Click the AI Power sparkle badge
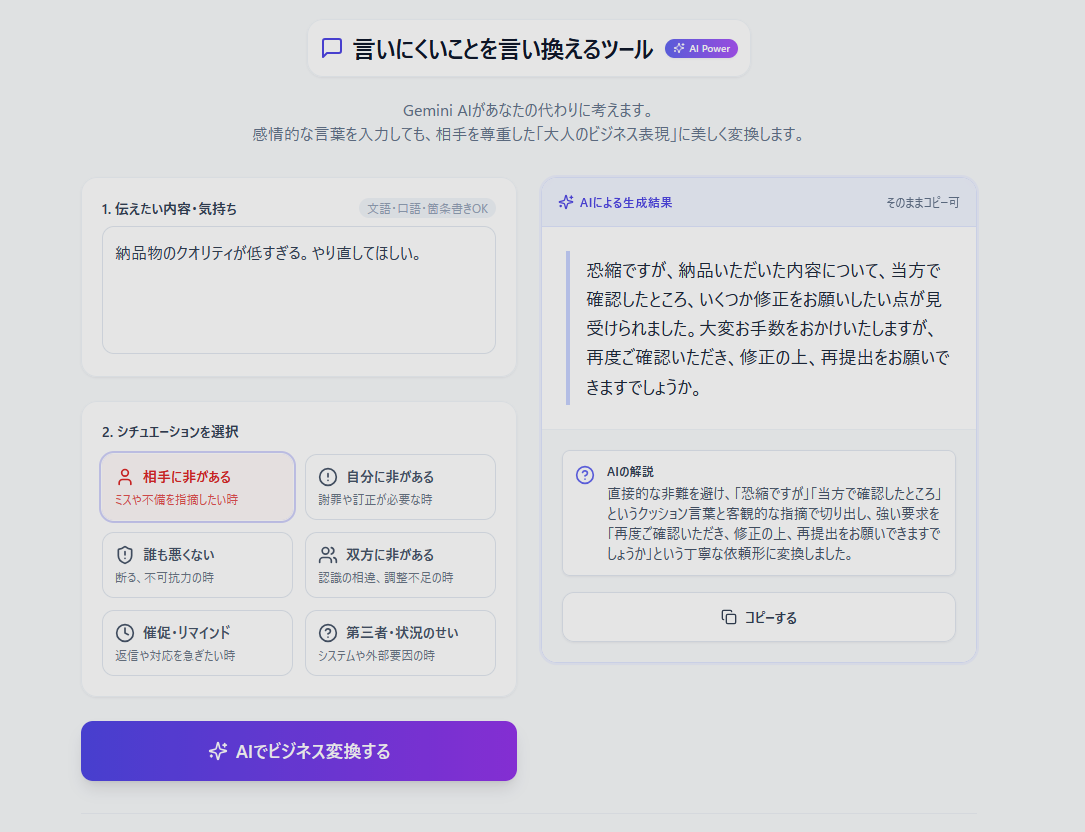Image resolution: width=1085 pixels, height=832 pixels. click(701, 47)
